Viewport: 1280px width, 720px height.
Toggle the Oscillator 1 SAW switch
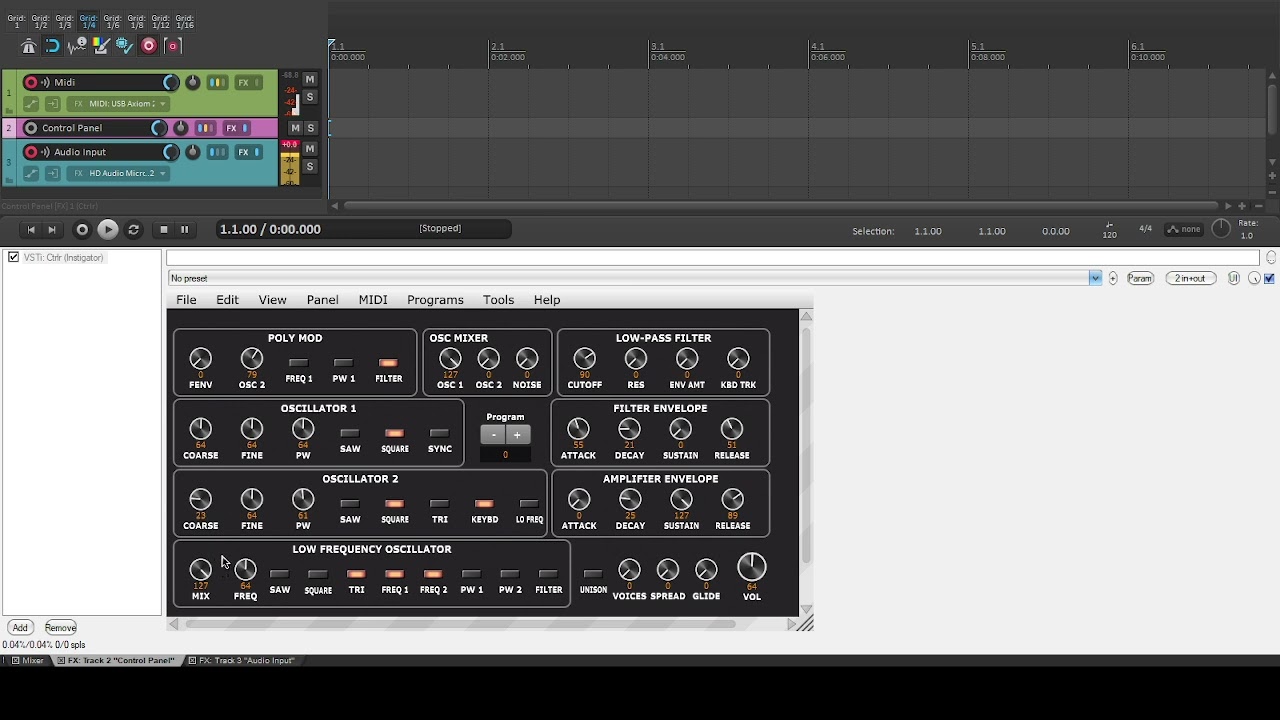pos(349,434)
